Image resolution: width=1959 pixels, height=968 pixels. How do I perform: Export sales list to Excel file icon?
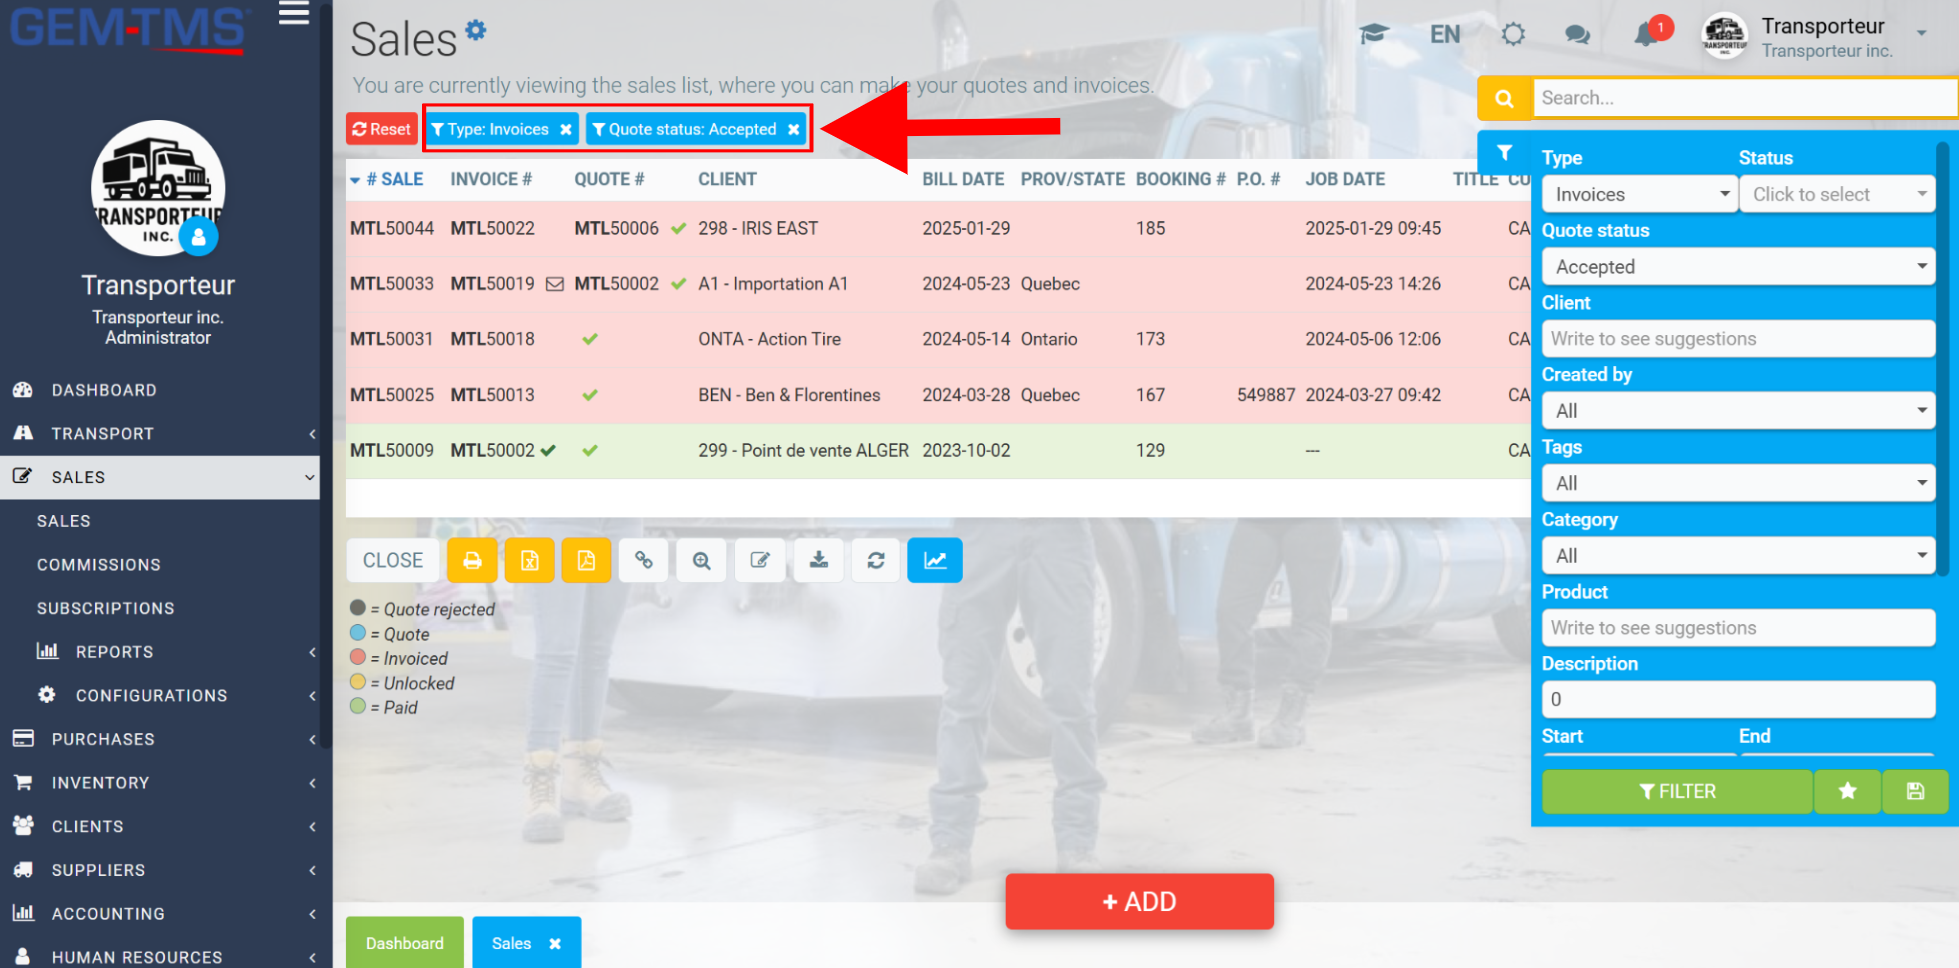529,560
